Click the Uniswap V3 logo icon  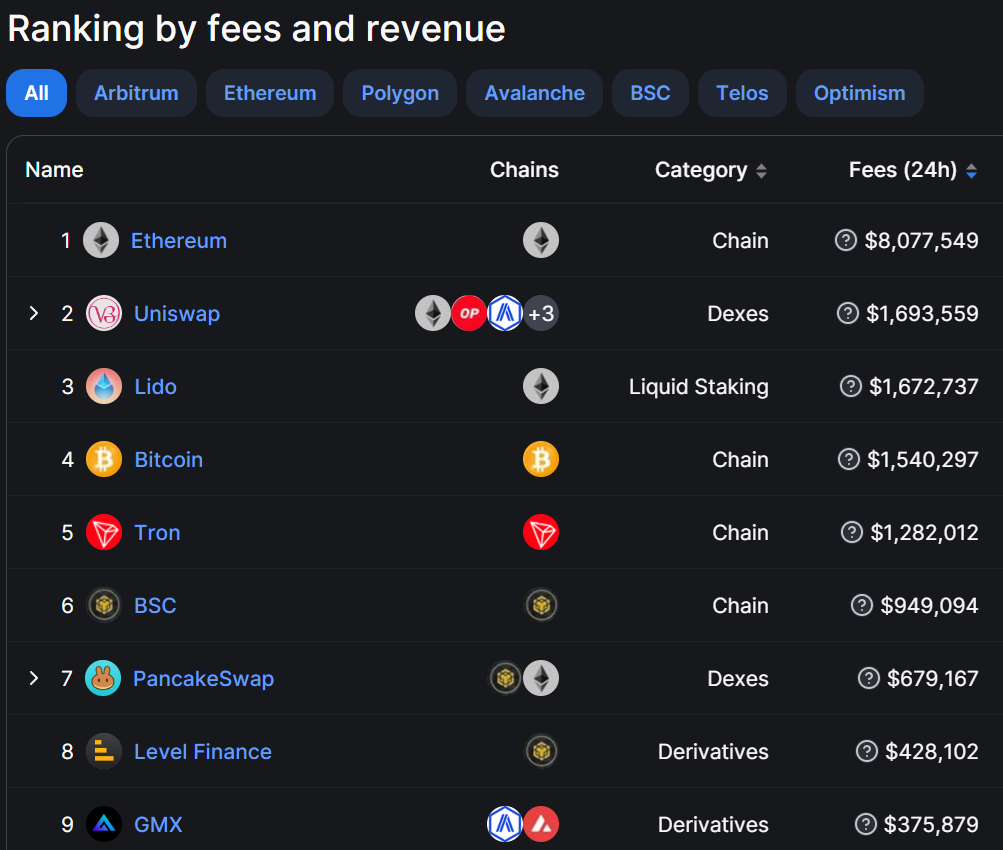pos(104,313)
